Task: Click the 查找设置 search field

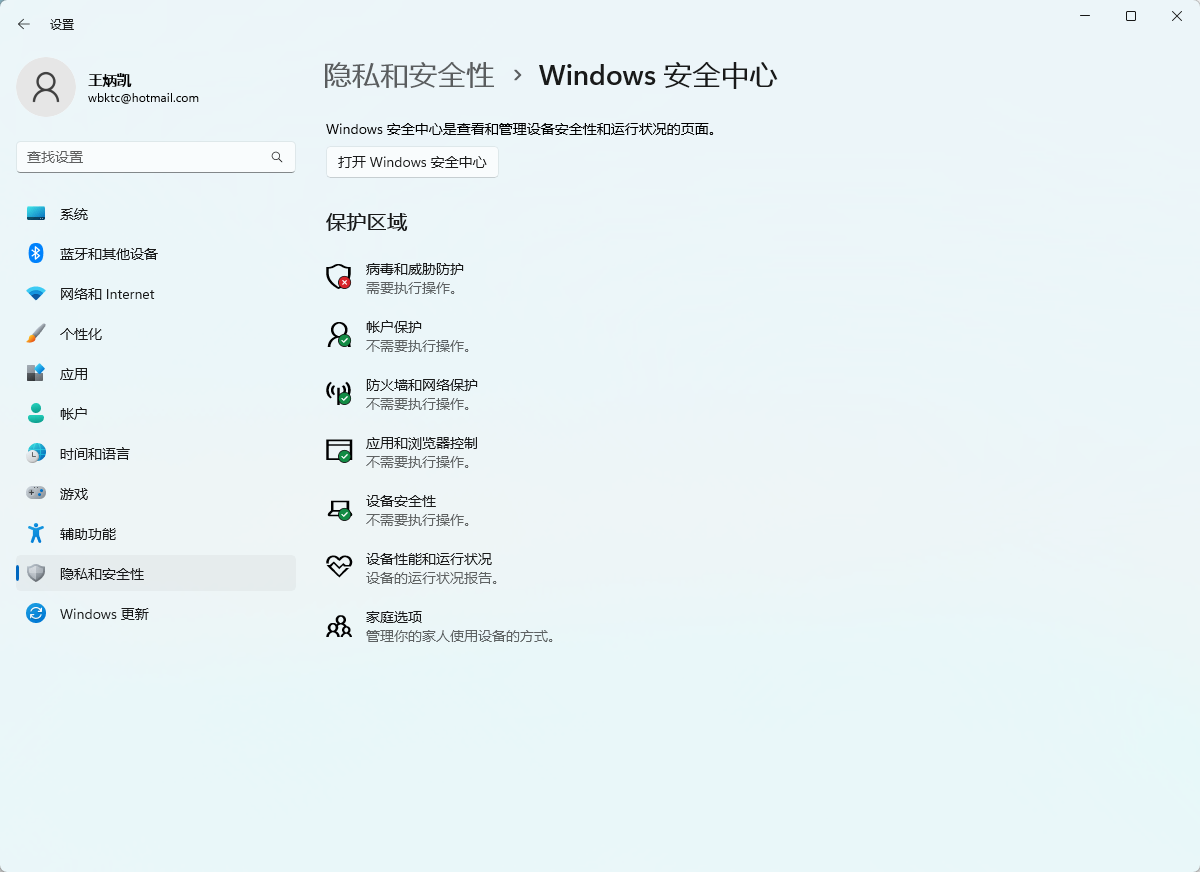Action: point(156,157)
